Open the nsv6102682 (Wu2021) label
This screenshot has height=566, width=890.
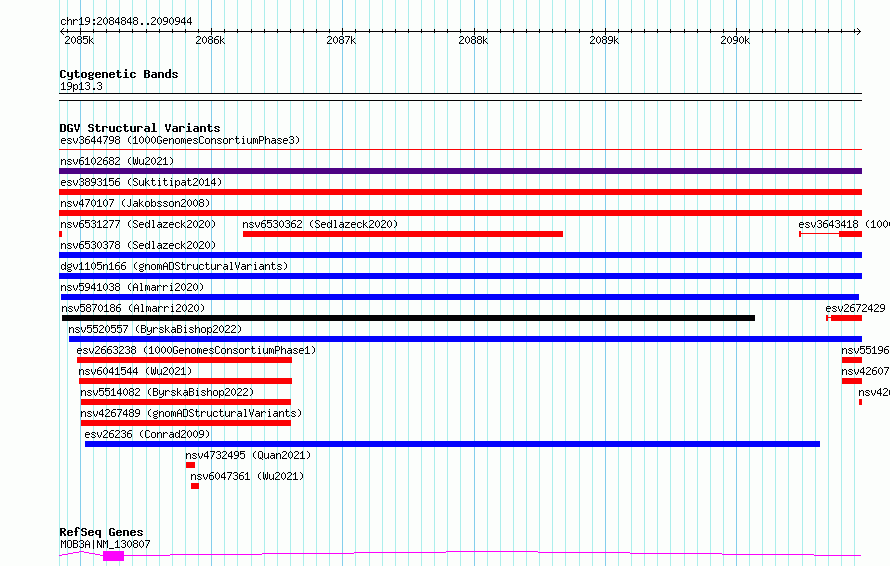point(117,161)
